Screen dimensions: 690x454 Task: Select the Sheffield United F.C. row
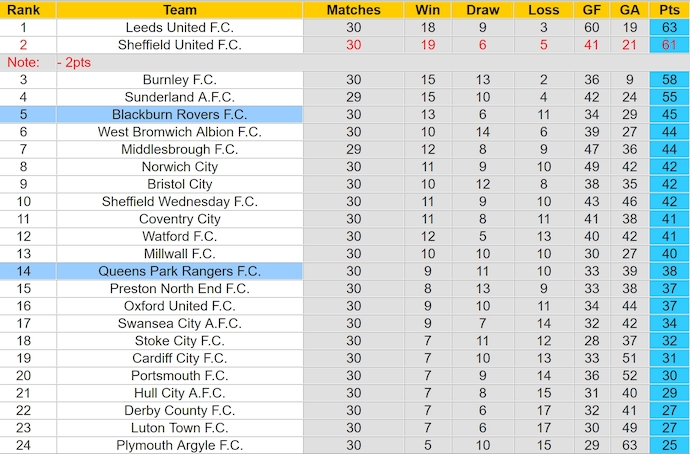[x=345, y=45]
